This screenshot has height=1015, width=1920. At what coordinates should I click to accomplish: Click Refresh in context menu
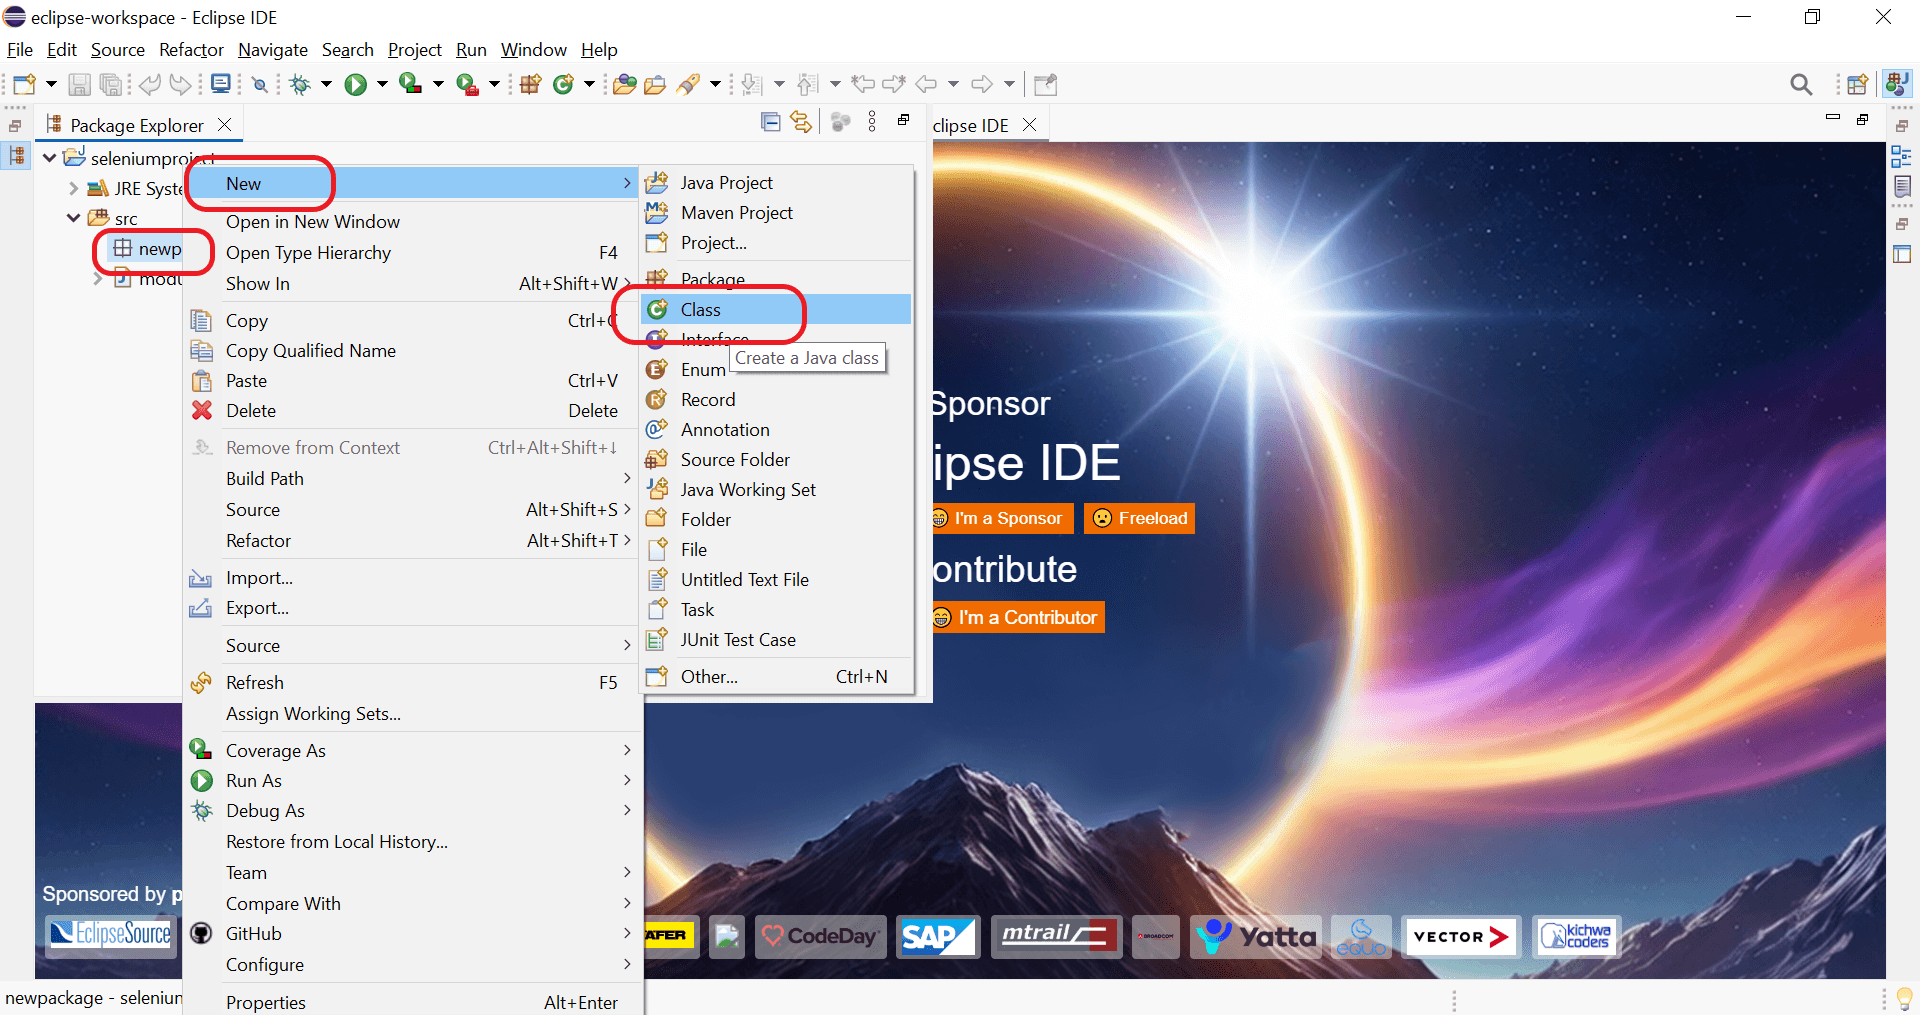click(x=412, y=683)
